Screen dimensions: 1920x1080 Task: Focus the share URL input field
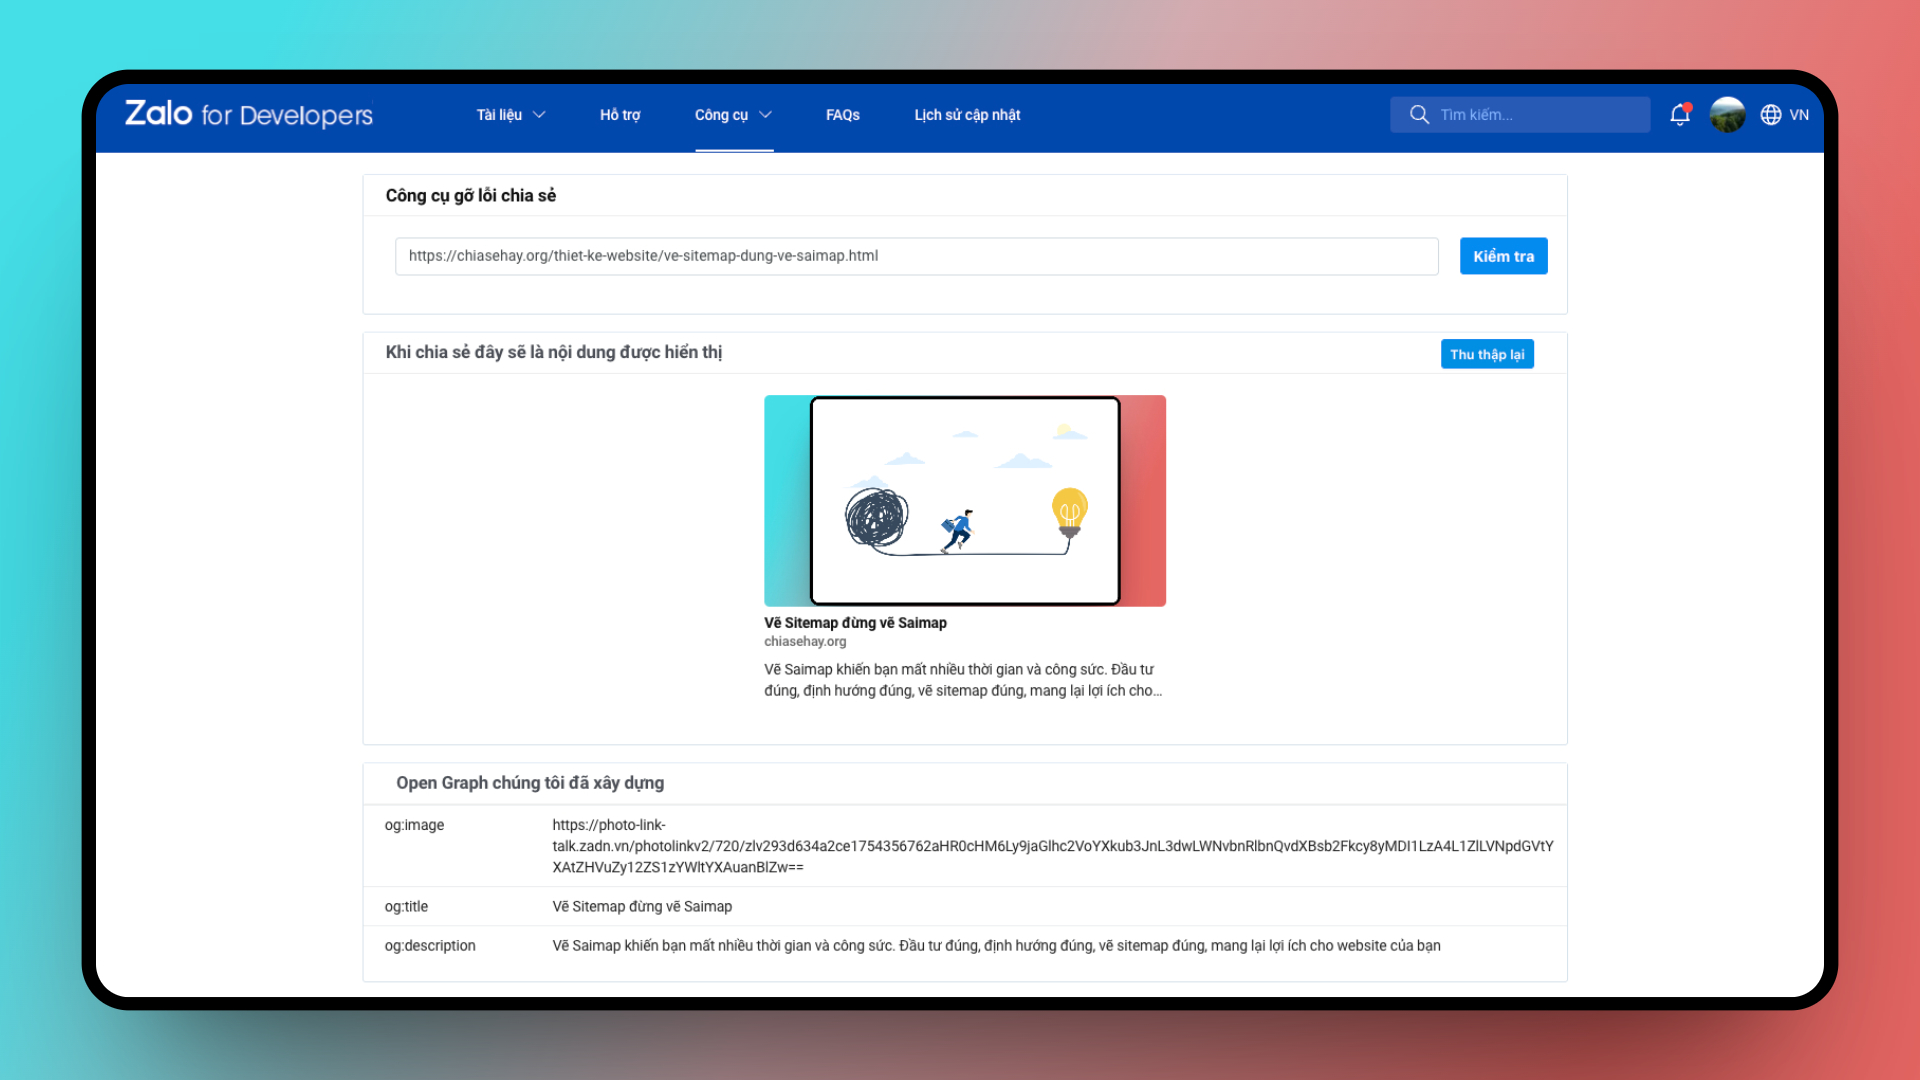(x=916, y=256)
